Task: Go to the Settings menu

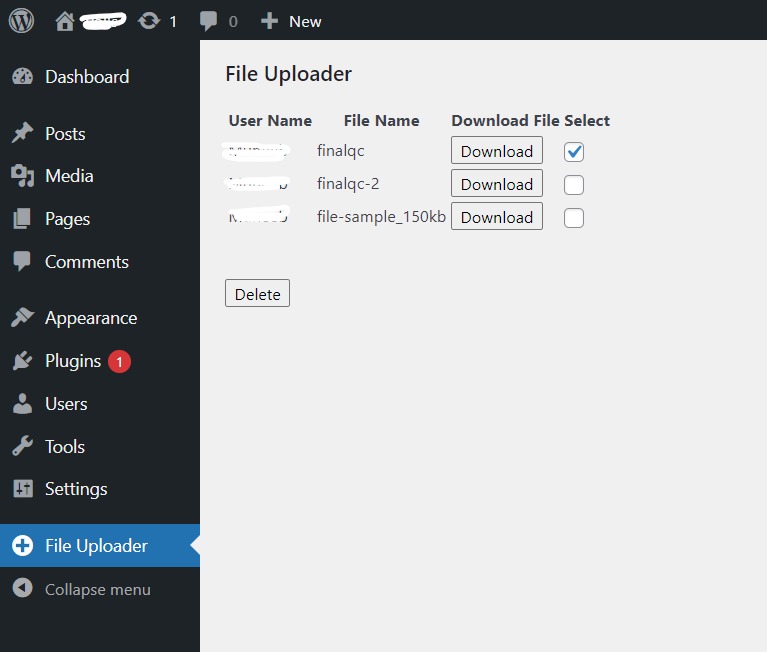Action: point(75,489)
